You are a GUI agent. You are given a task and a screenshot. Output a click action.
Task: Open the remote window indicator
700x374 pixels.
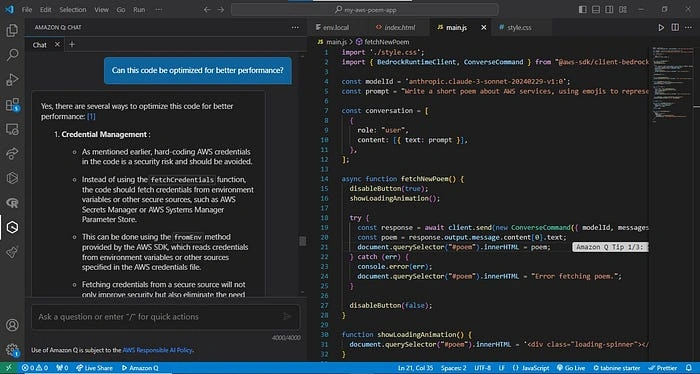[9, 368]
